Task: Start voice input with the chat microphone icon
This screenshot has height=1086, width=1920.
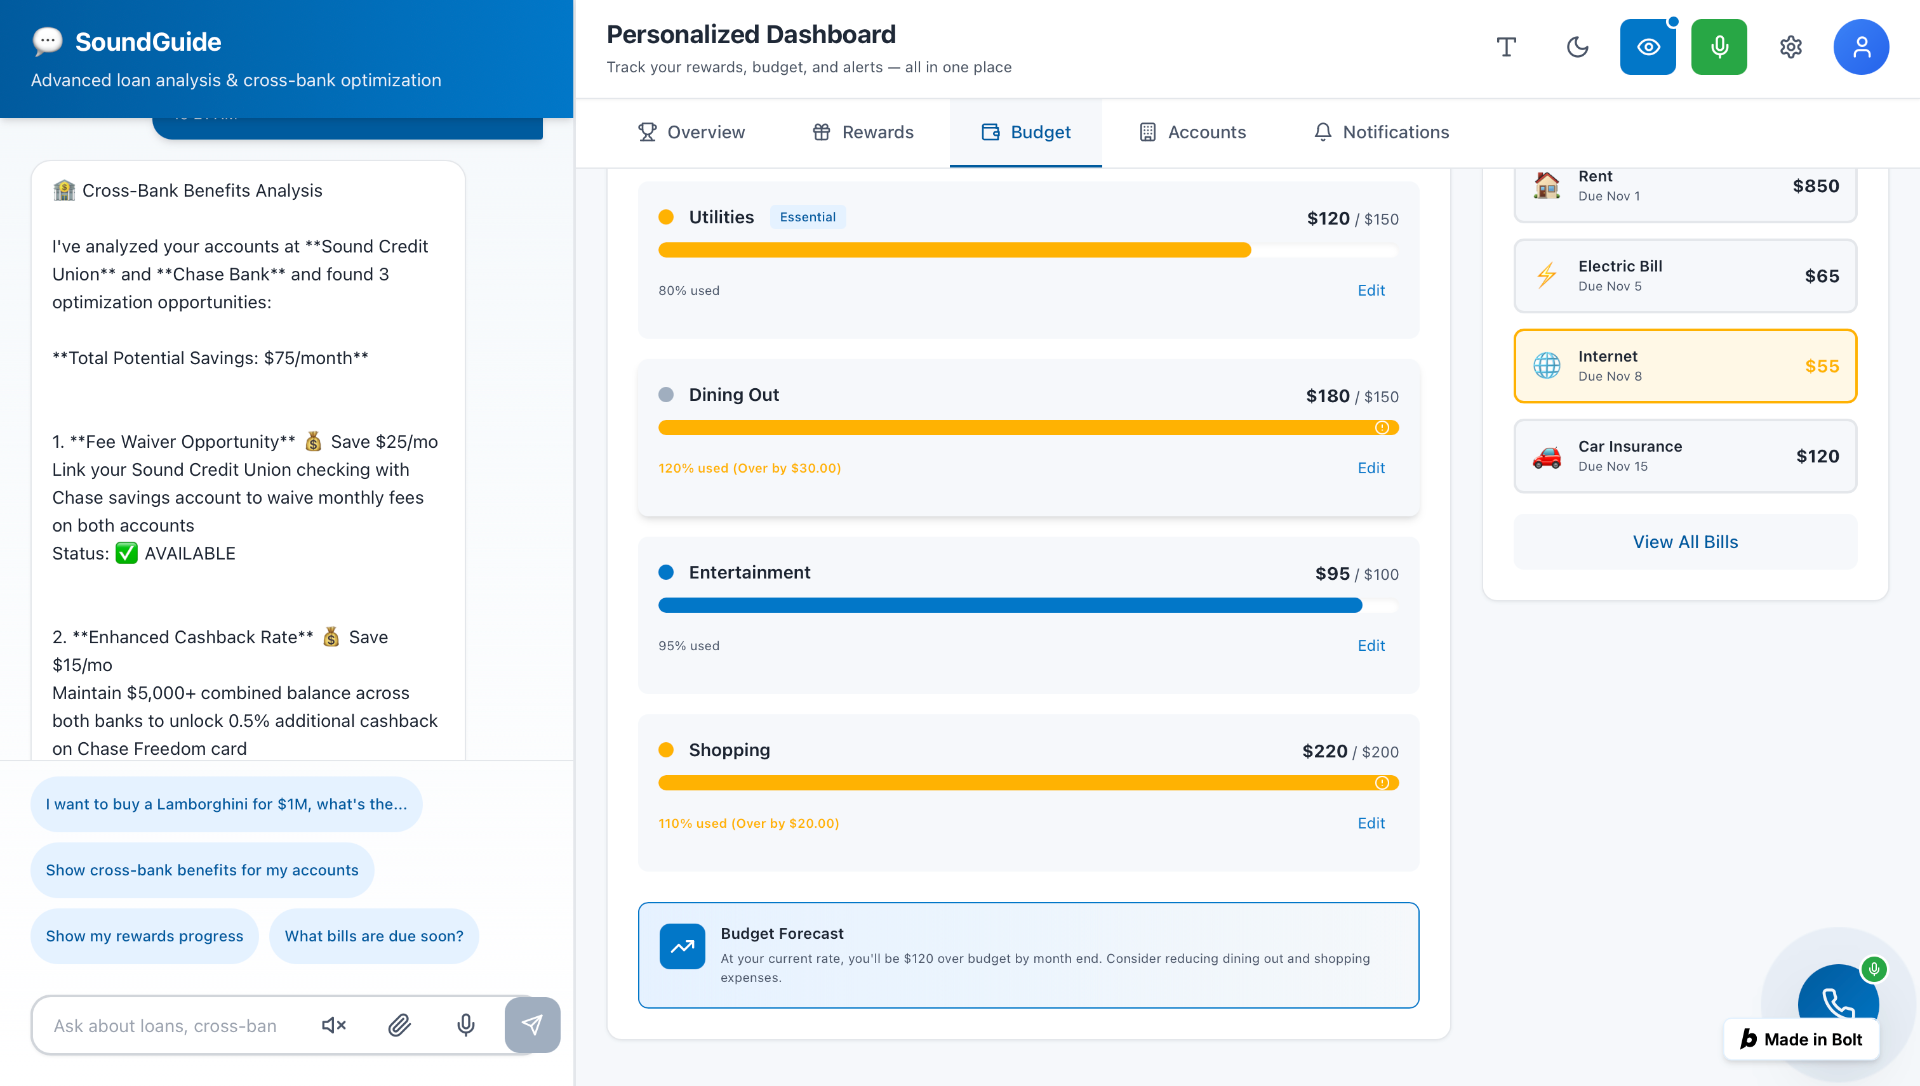Action: 466,1025
